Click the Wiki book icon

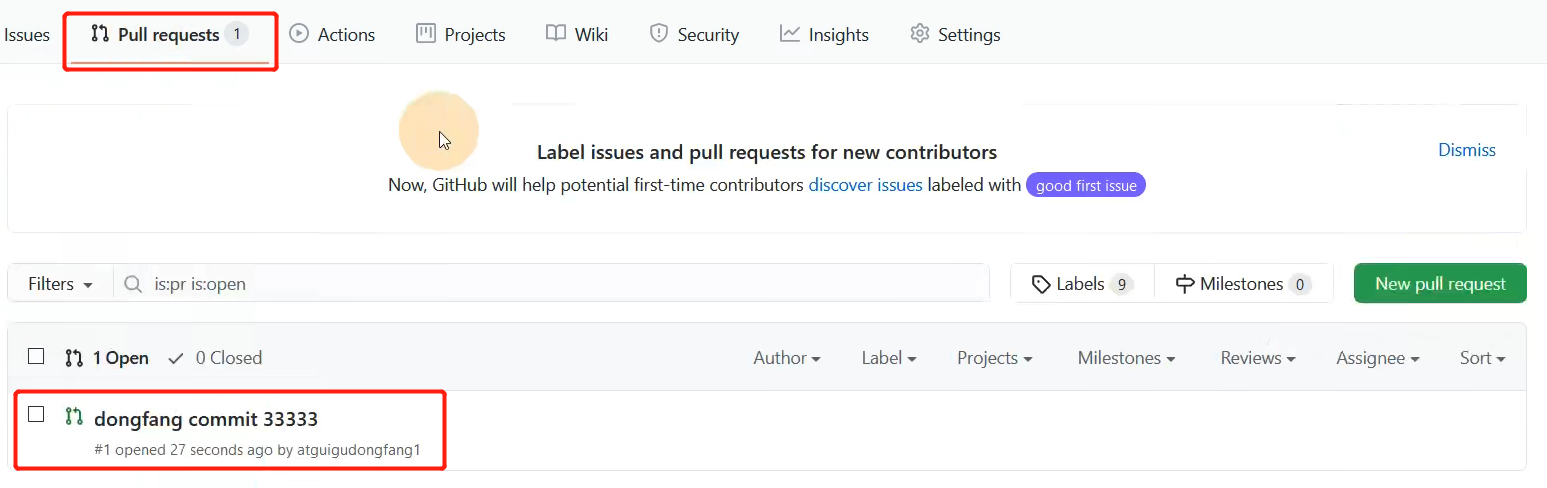[x=556, y=33]
